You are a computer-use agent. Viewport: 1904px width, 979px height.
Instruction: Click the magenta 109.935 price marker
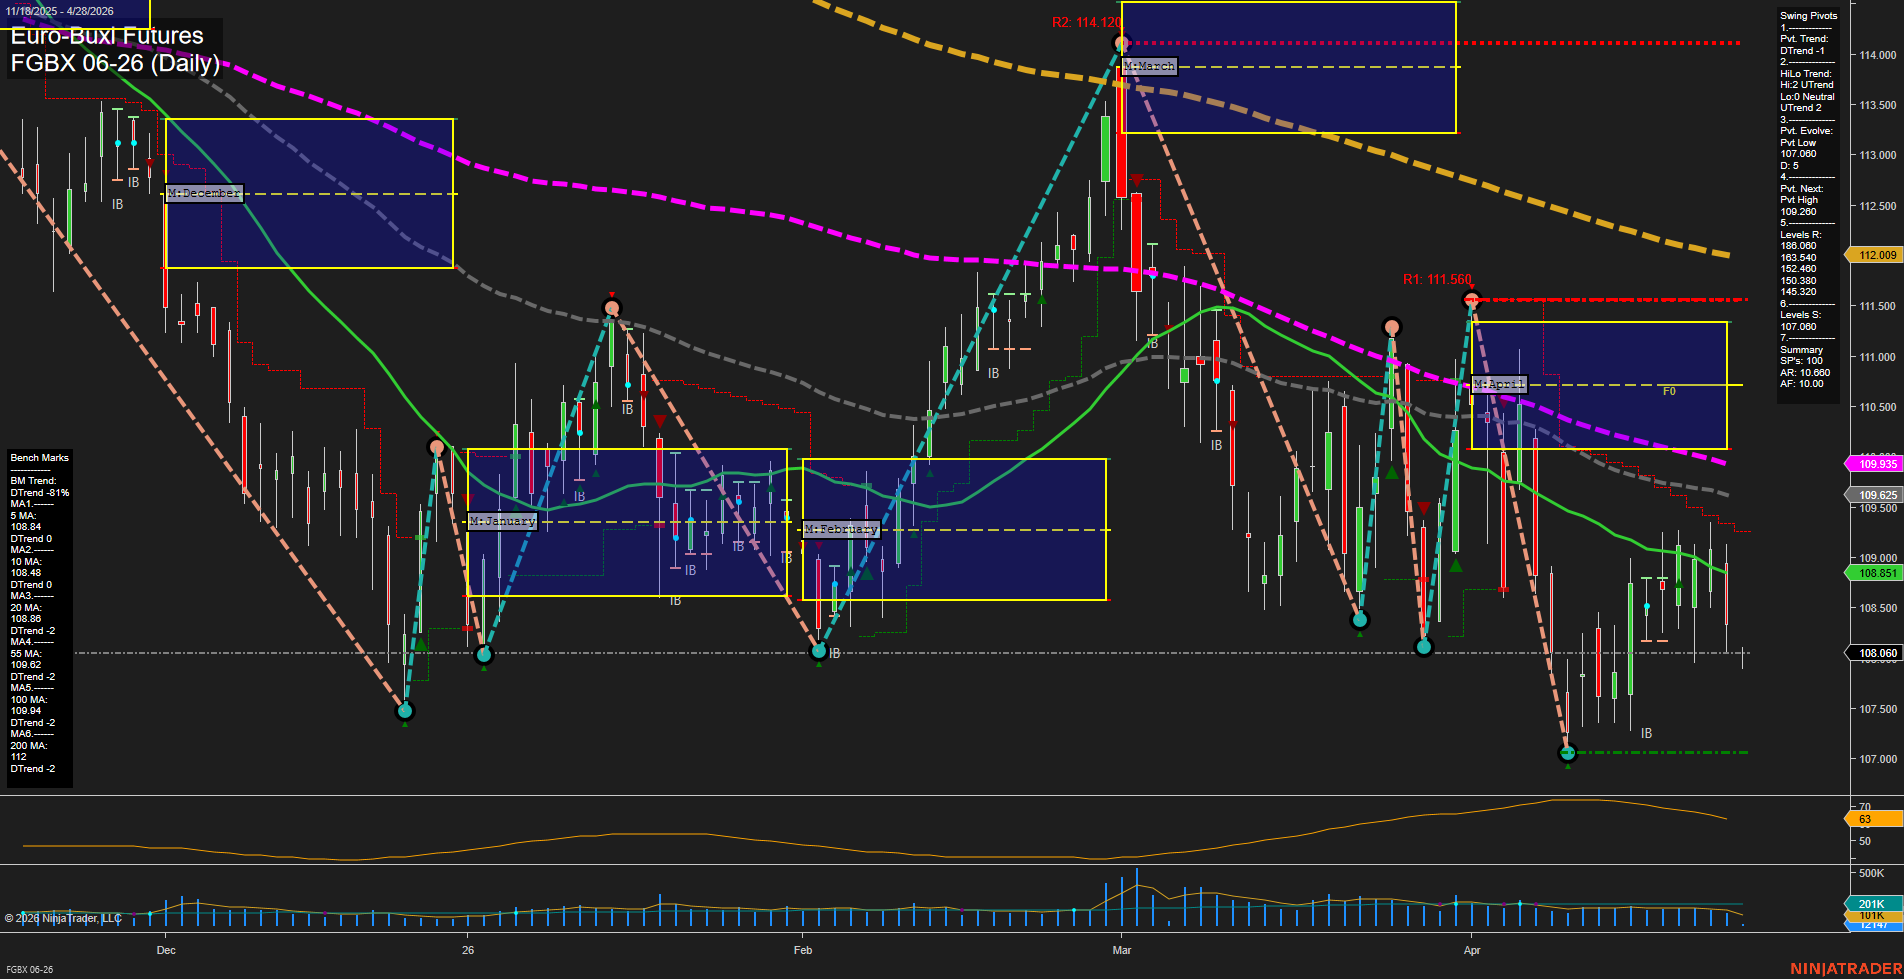coord(1877,464)
